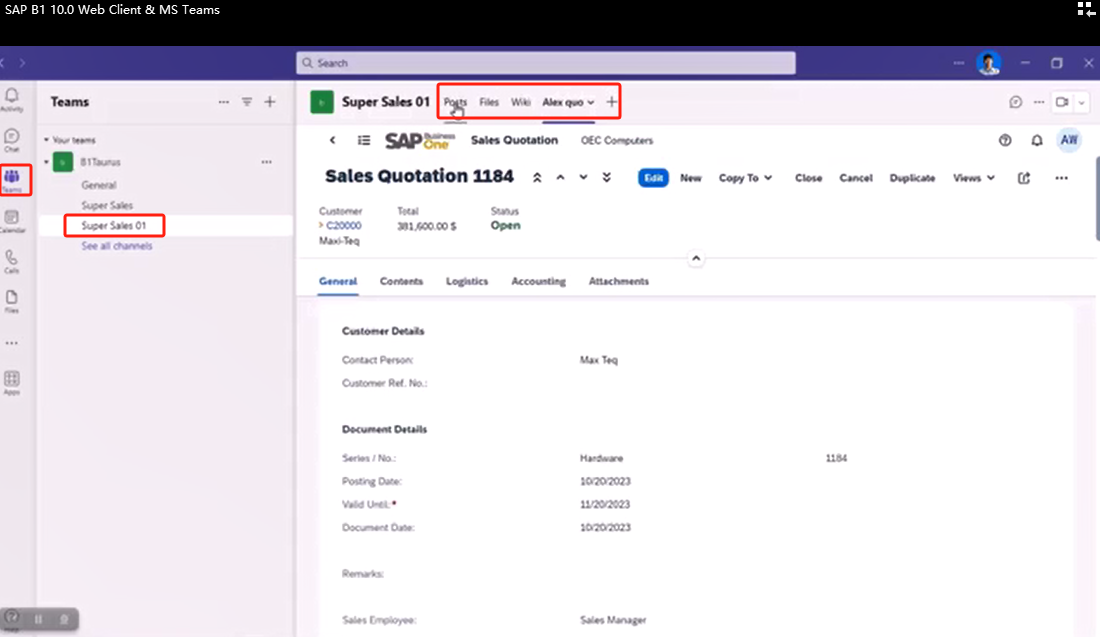Screen dimensions: 1100x637
Task: Collapse the quotation header section
Action: 696,258
